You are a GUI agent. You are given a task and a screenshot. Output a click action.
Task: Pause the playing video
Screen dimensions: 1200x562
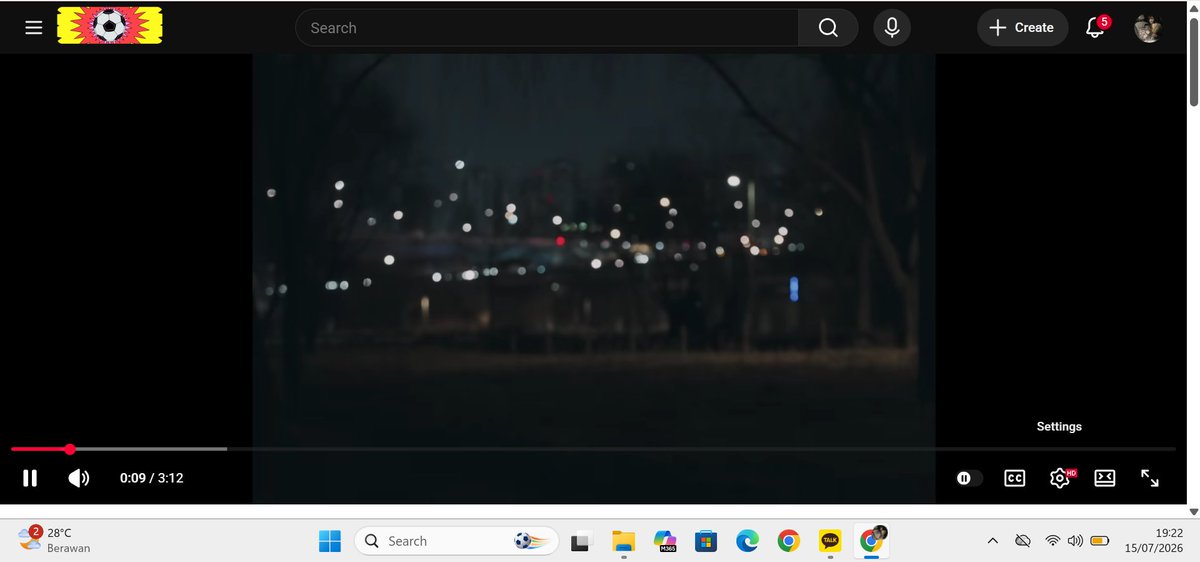(30, 478)
